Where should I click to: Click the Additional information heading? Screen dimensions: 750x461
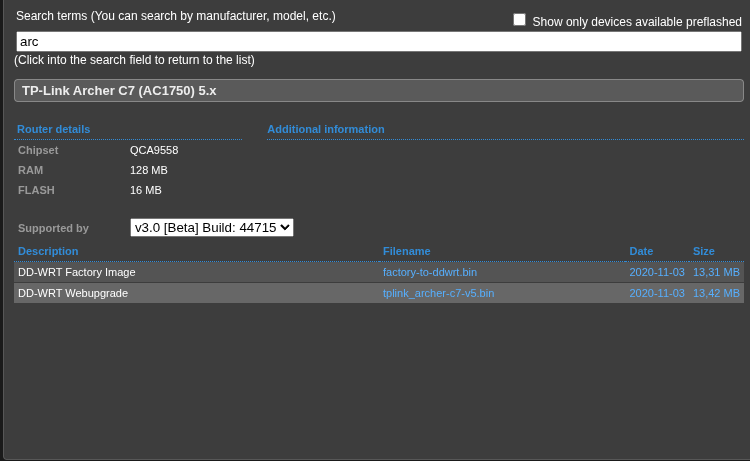(326, 129)
